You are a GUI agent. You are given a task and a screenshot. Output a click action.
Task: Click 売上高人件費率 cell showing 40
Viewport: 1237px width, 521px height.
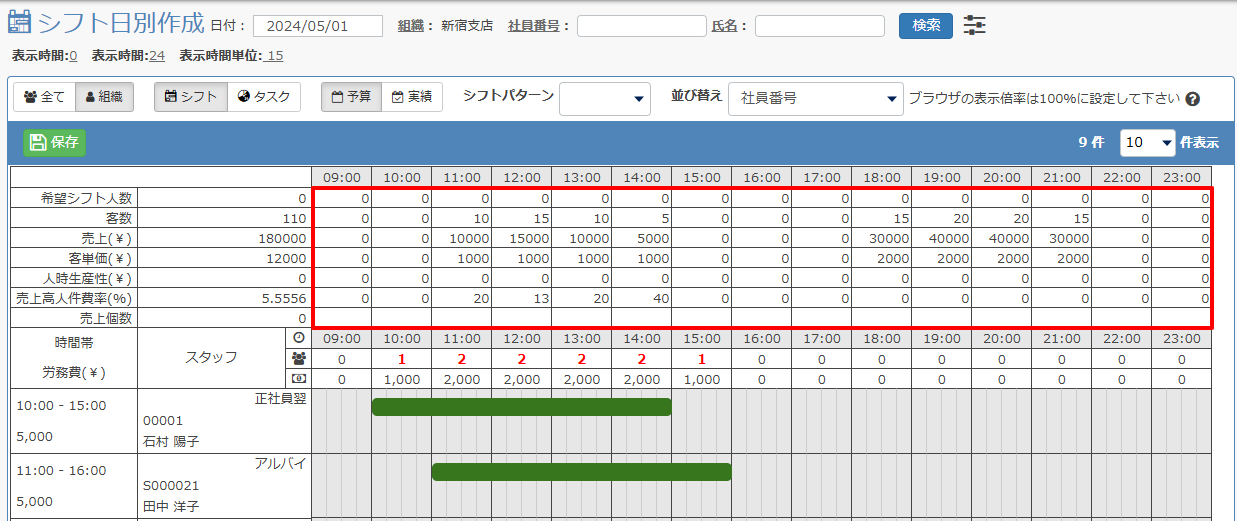pyautogui.click(x=641, y=298)
